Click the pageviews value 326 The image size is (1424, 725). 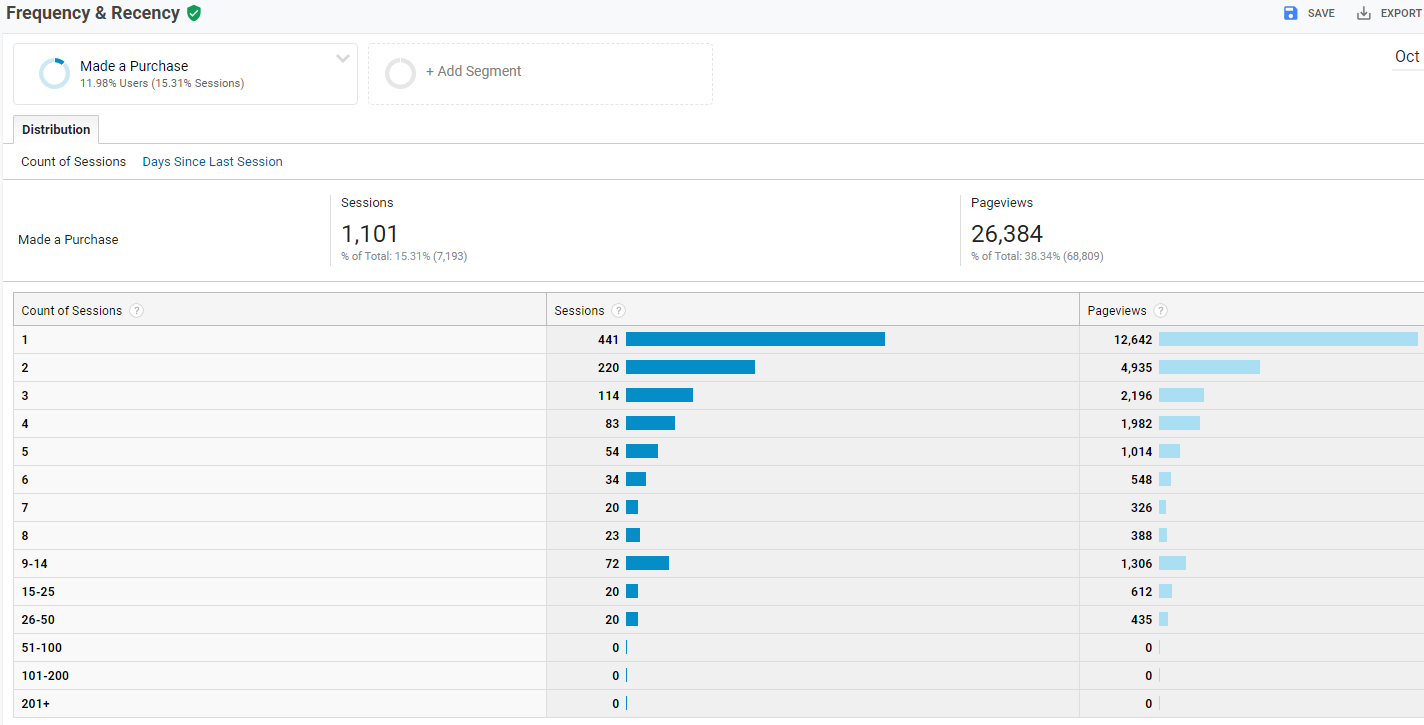click(1142, 508)
